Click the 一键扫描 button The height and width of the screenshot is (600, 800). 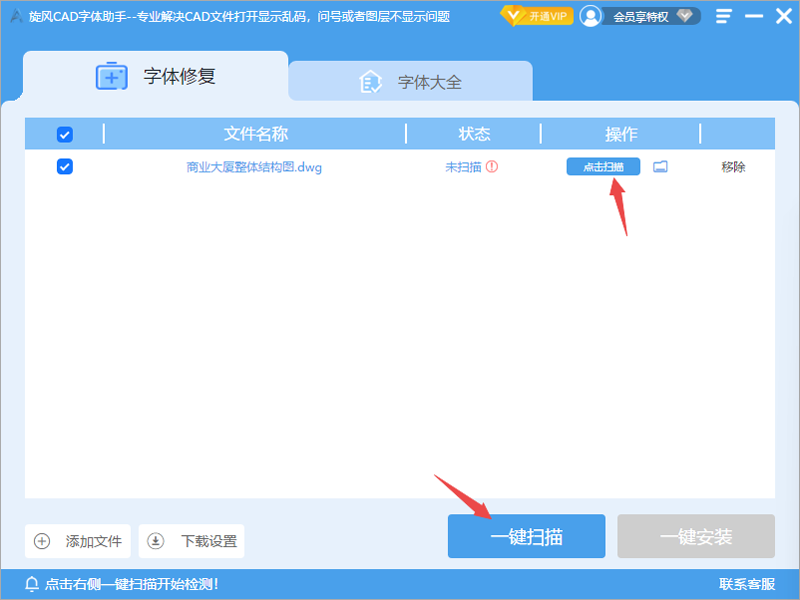tap(526, 536)
